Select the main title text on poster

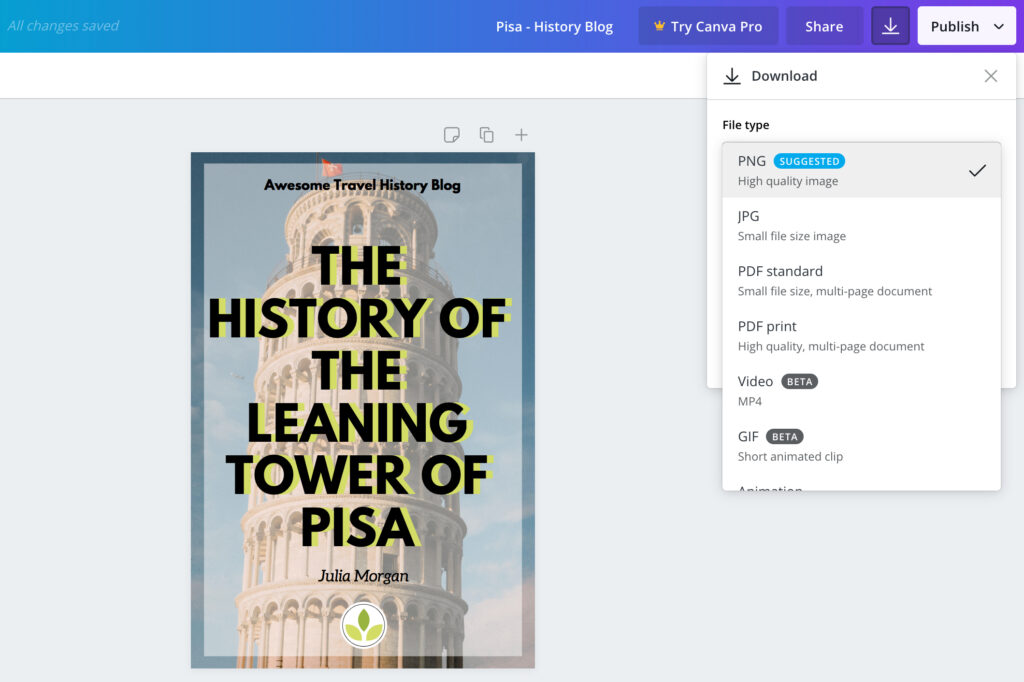click(x=359, y=396)
